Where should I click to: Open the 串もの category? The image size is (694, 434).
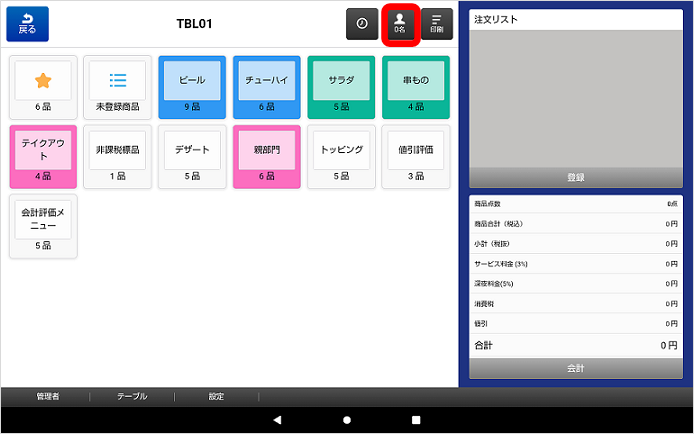[416, 85]
